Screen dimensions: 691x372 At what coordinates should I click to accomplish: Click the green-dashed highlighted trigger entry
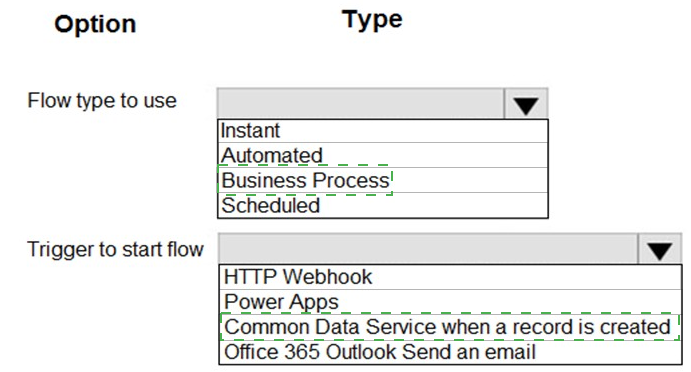[x=450, y=327]
